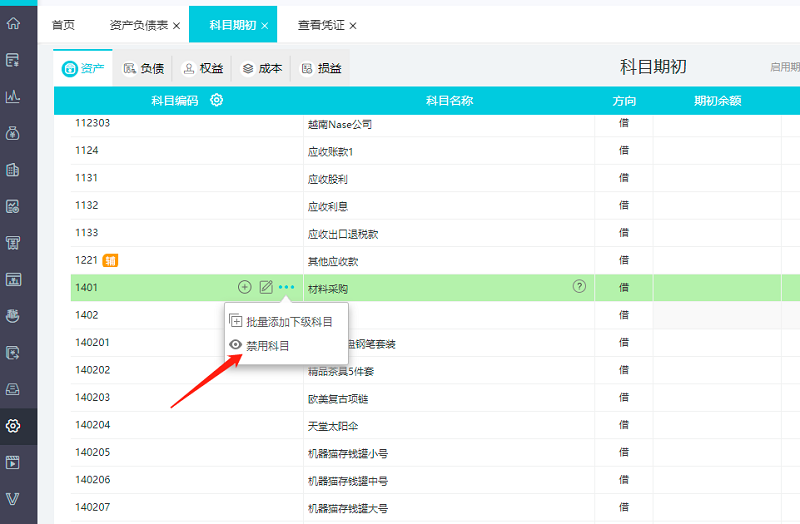Open the money bag icon in sidebar
Screen dimensions: 800x524
point(13,133)
